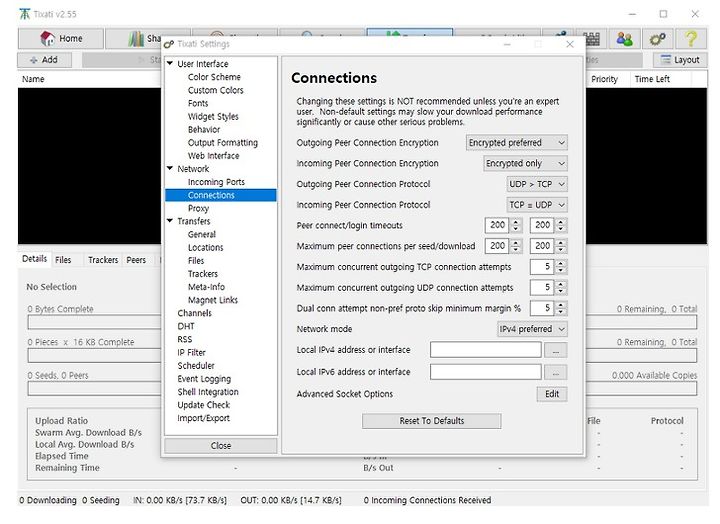Open the Channels people icon in toolbar
The image size is (720, 524).
(624, 39)
